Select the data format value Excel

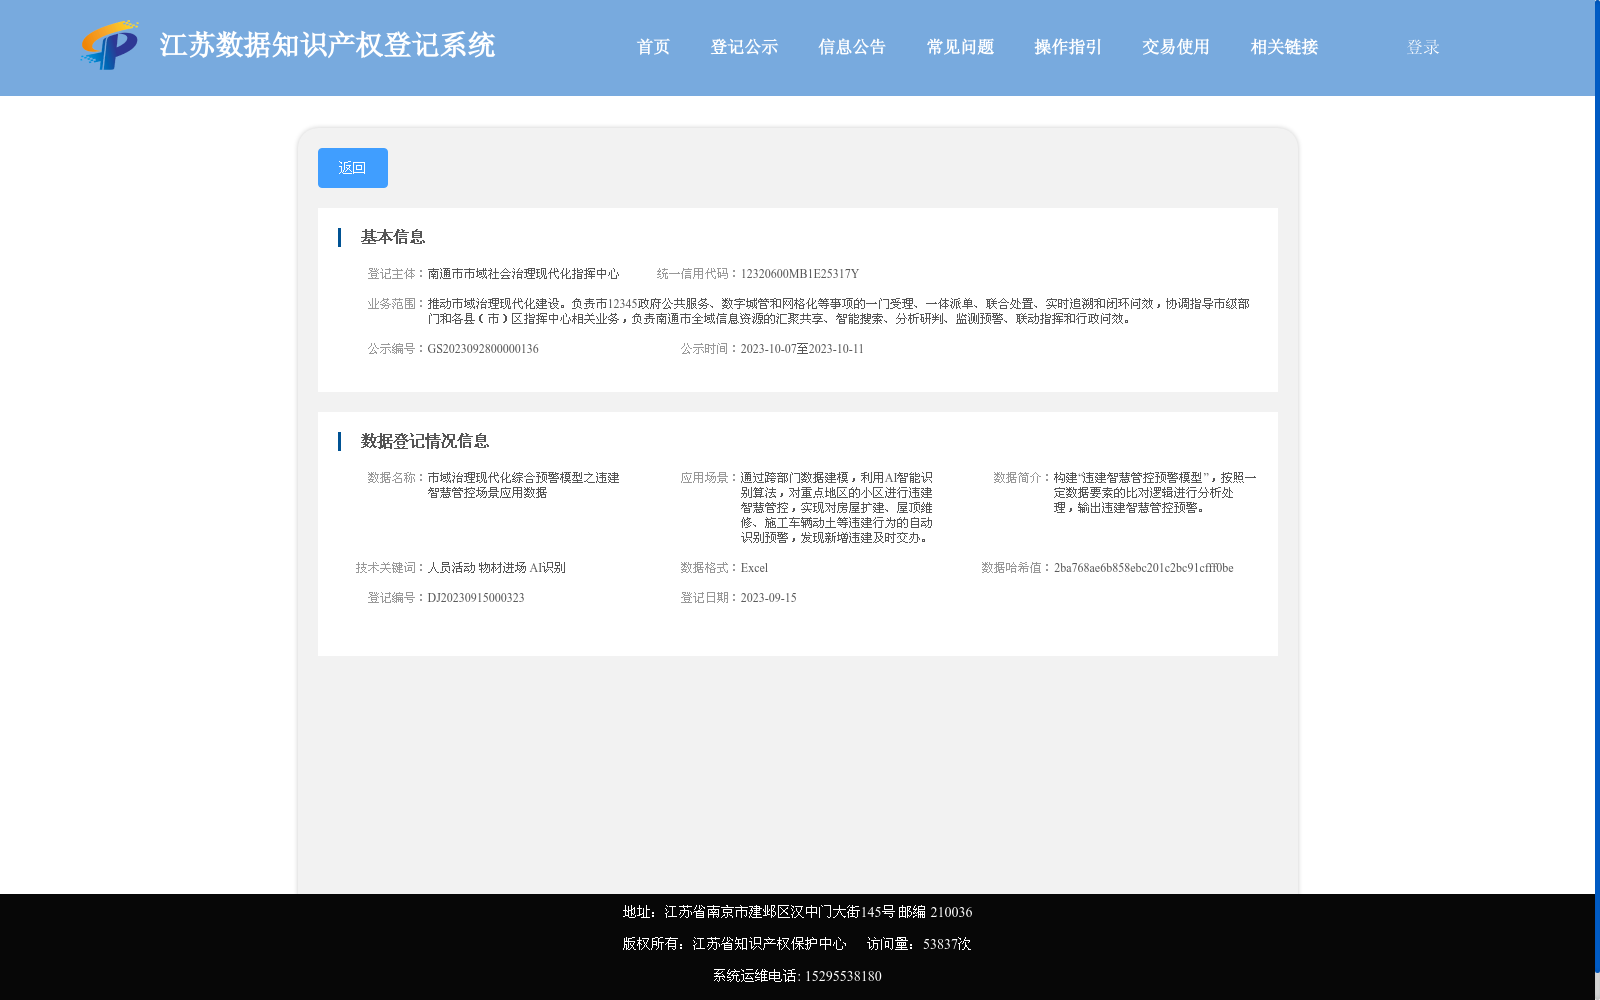click(754, 568)
